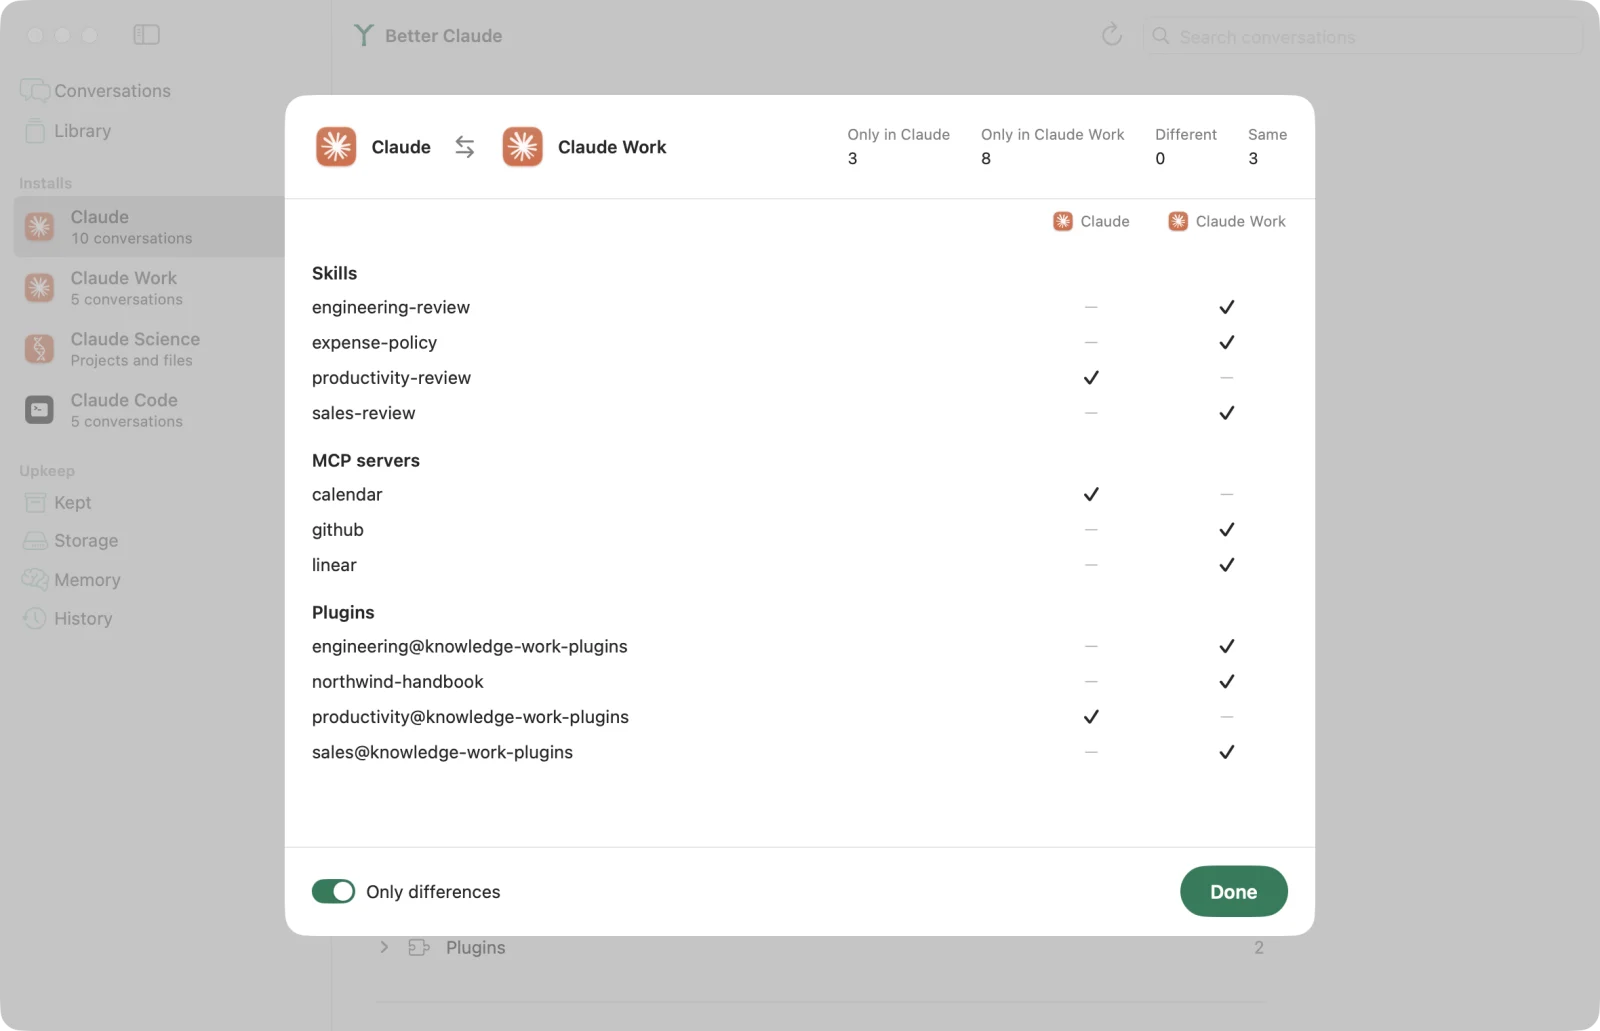Click the Claude Work checkmark for northwind-handbook
1600x1031 pixels.
coord(1227,682)
